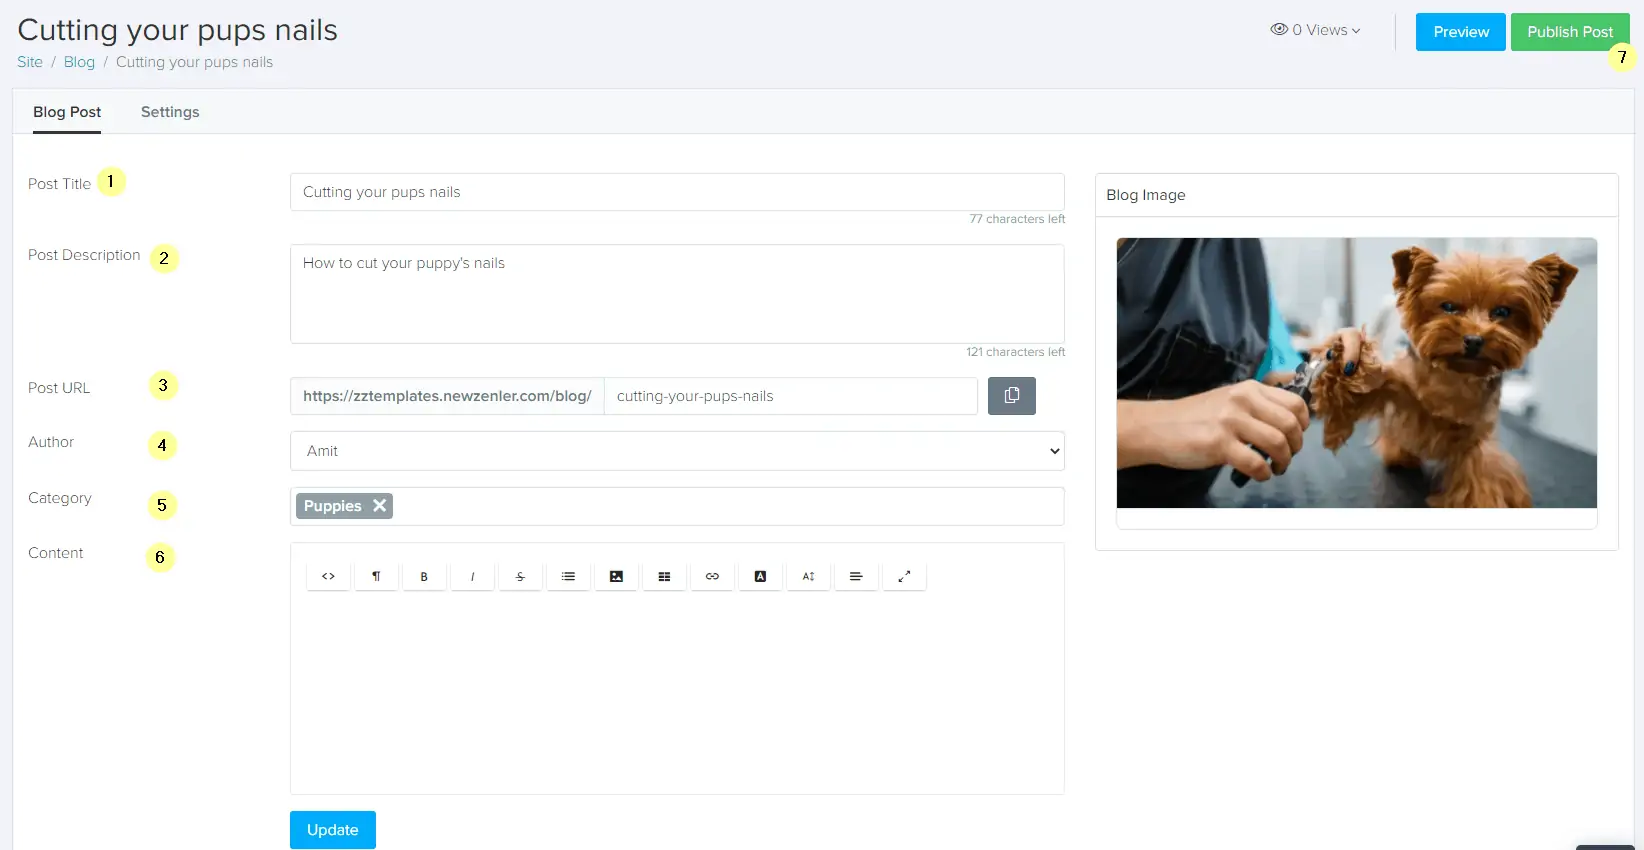Click into the Post Title input field
The width and height of the screenshot is (1644, 850).
pos(677,192)
